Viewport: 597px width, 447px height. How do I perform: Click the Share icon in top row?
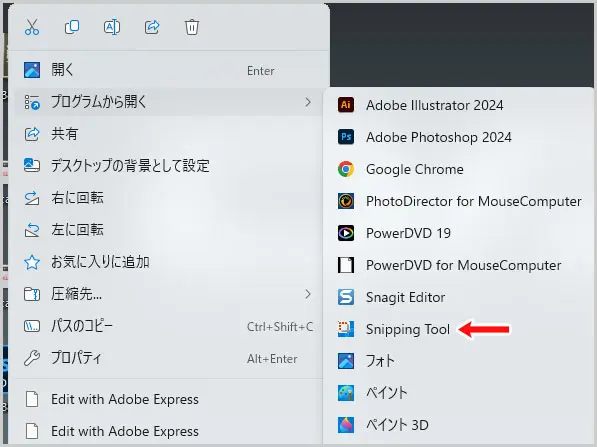[x=152, y=27]
